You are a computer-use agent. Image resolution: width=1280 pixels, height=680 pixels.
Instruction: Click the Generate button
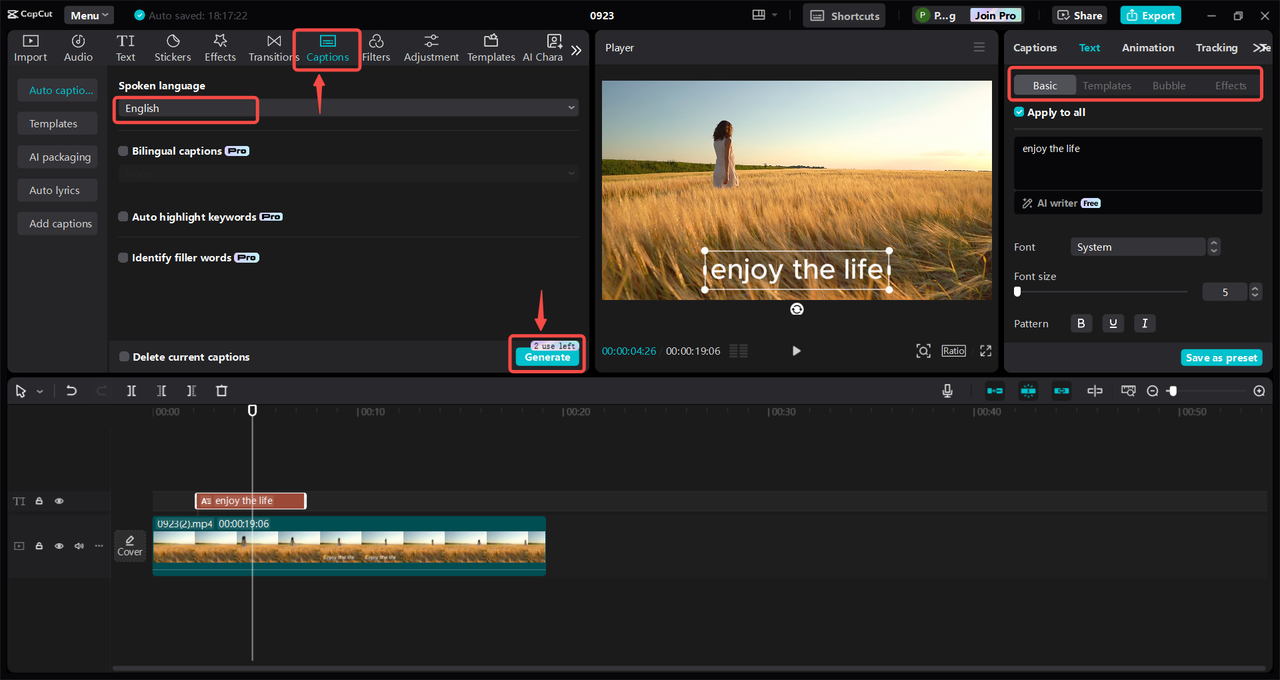(x=547, y=357)
